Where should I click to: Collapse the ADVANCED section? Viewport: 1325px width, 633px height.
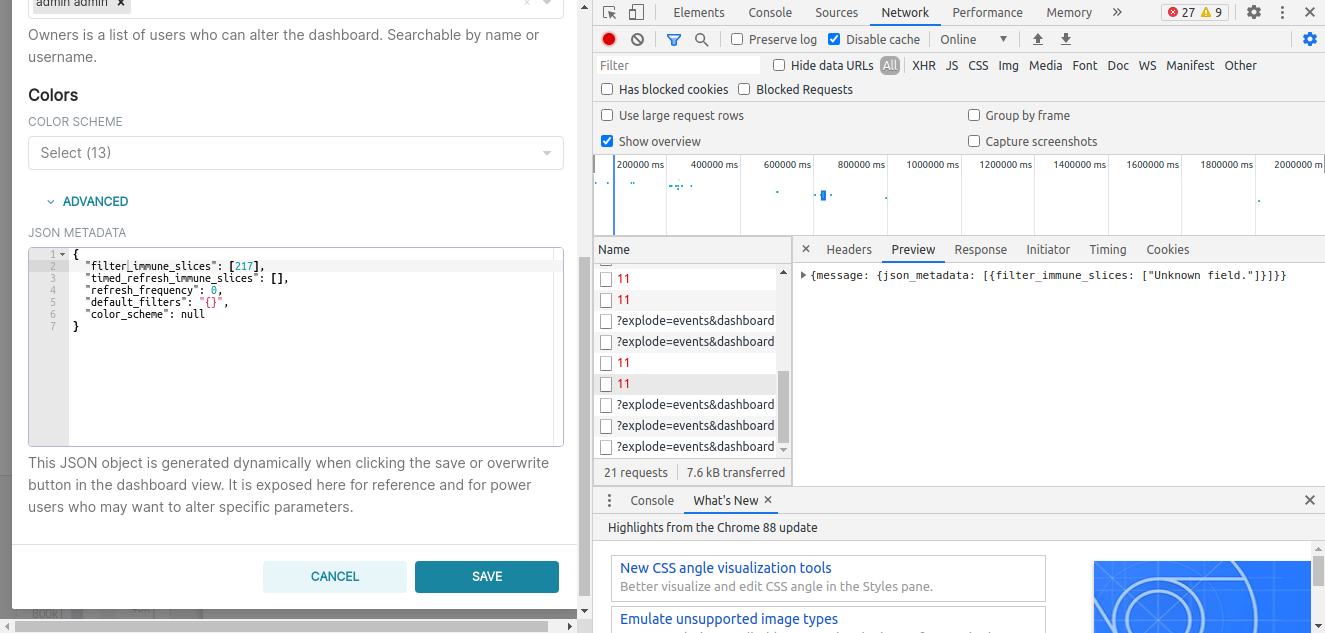88,201
